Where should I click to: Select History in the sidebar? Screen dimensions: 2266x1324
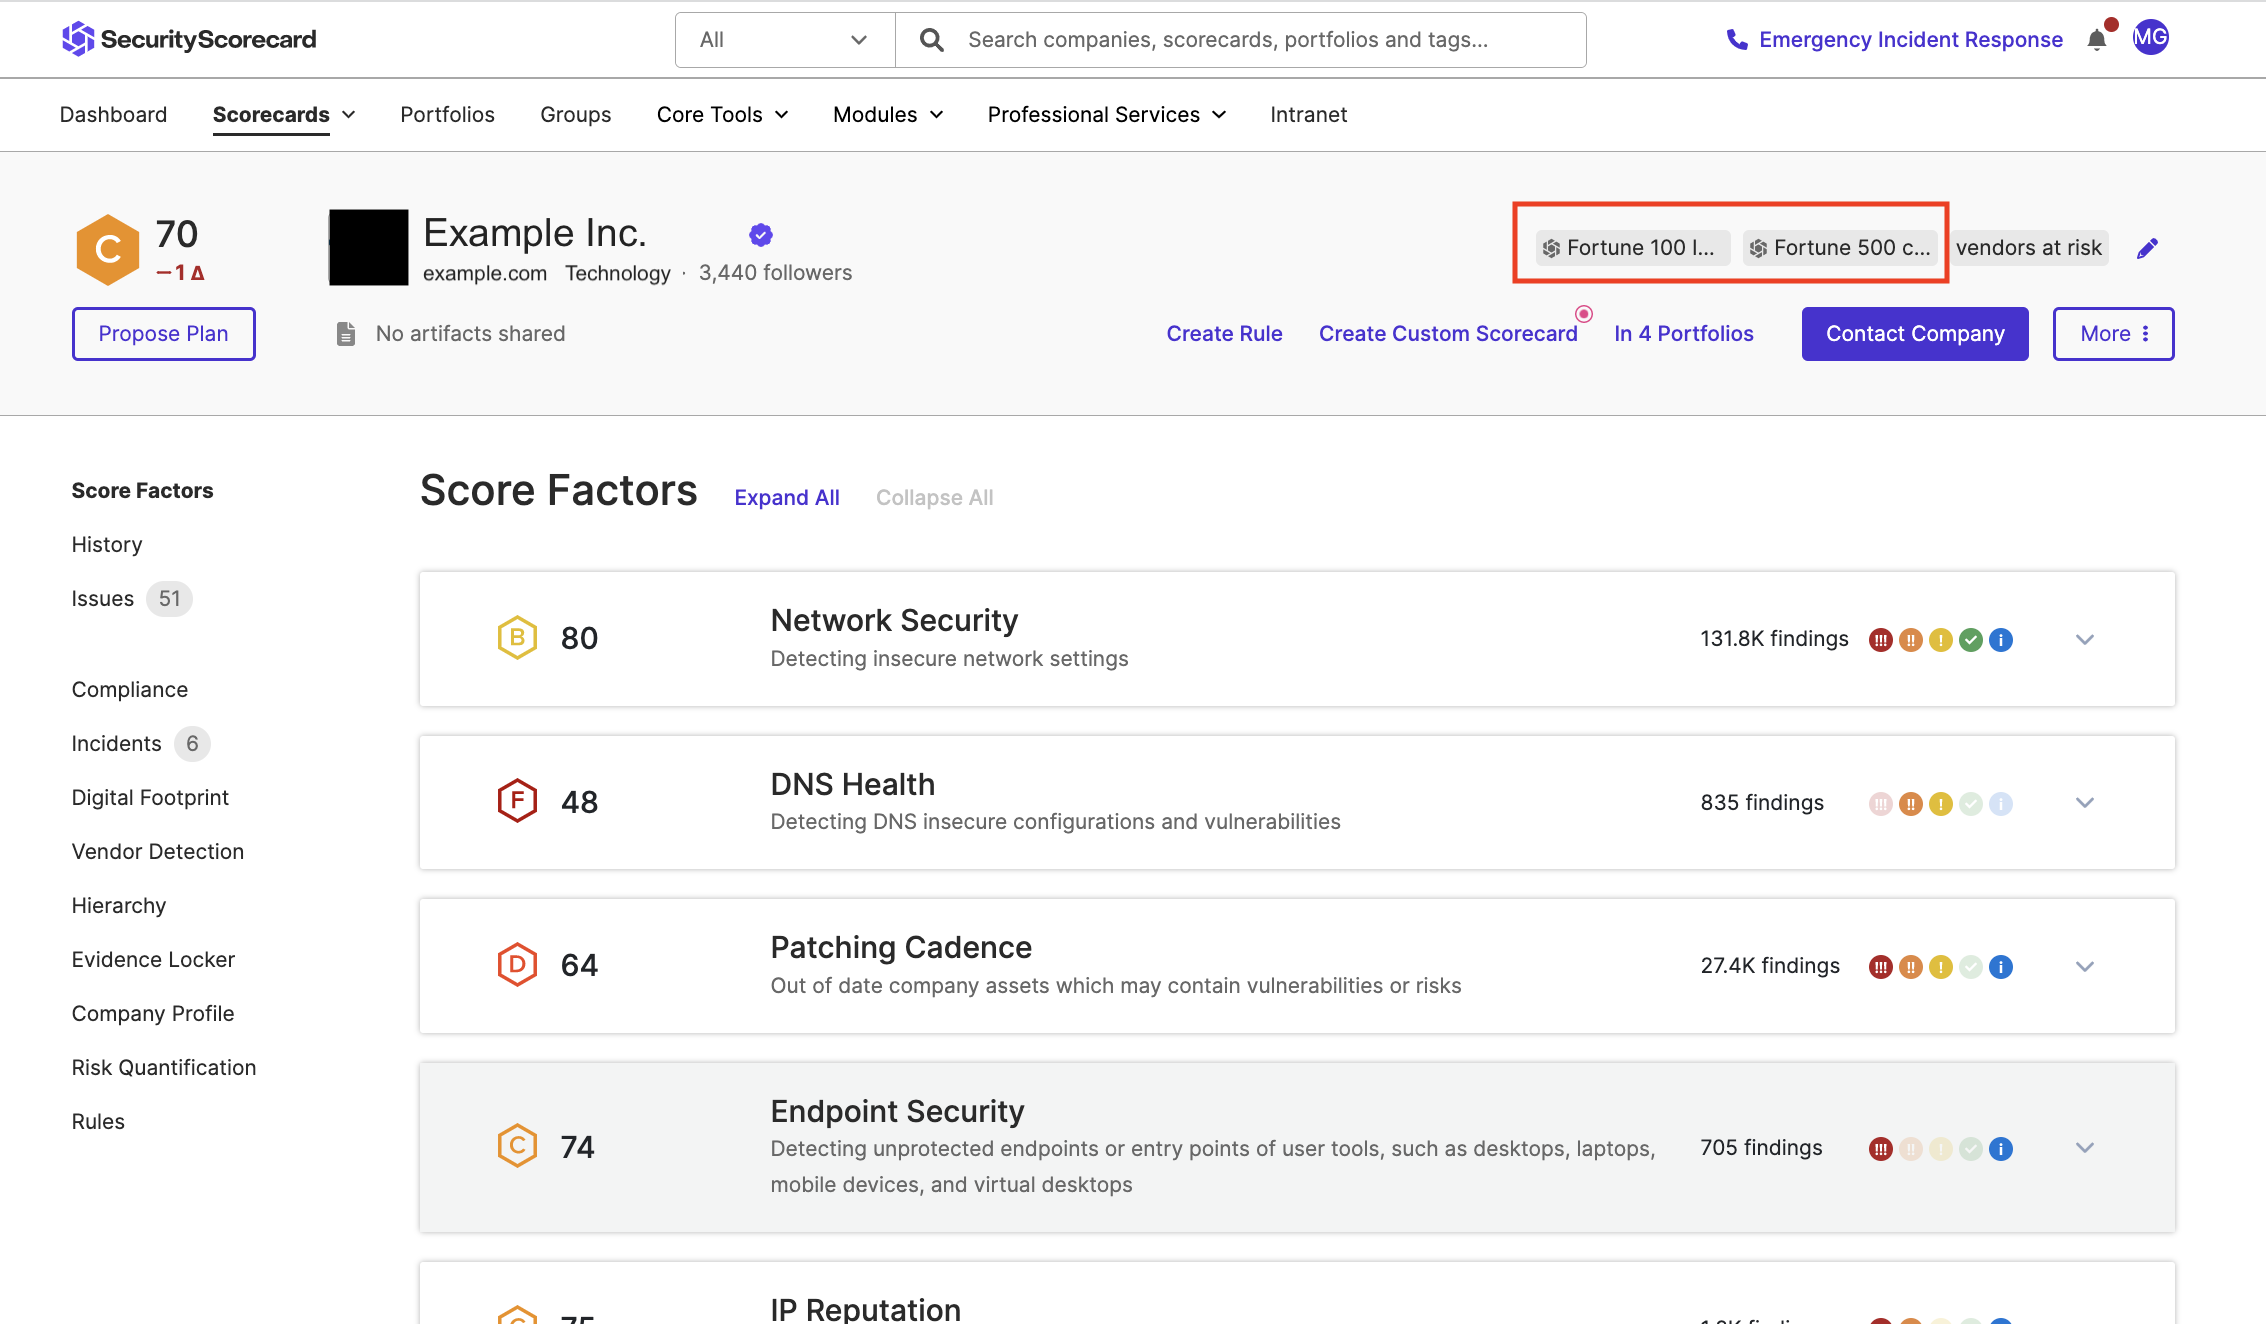point(107,545)
